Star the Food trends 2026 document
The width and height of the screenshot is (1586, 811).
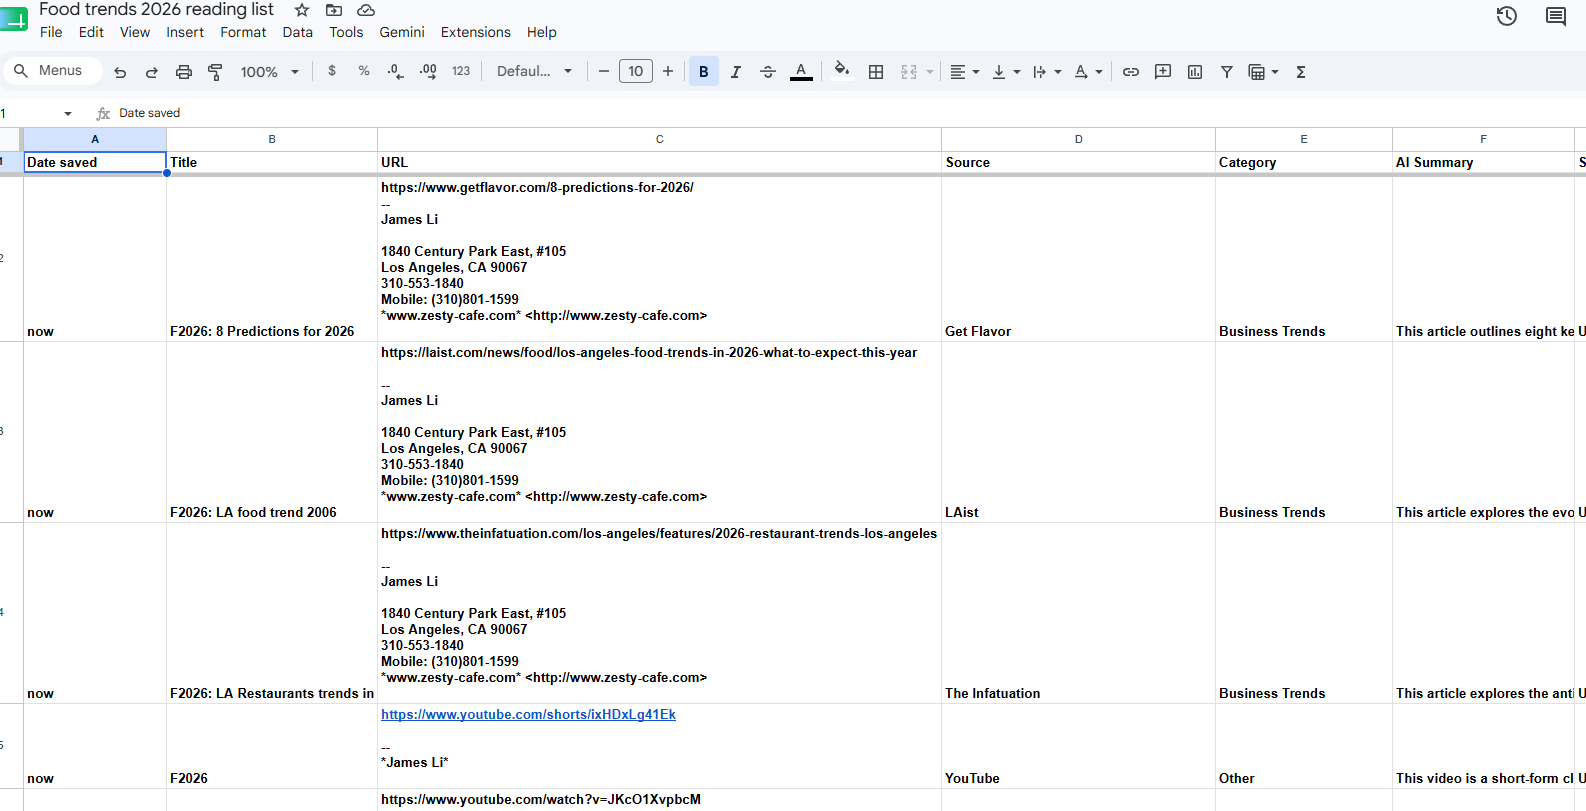point(302,10)
